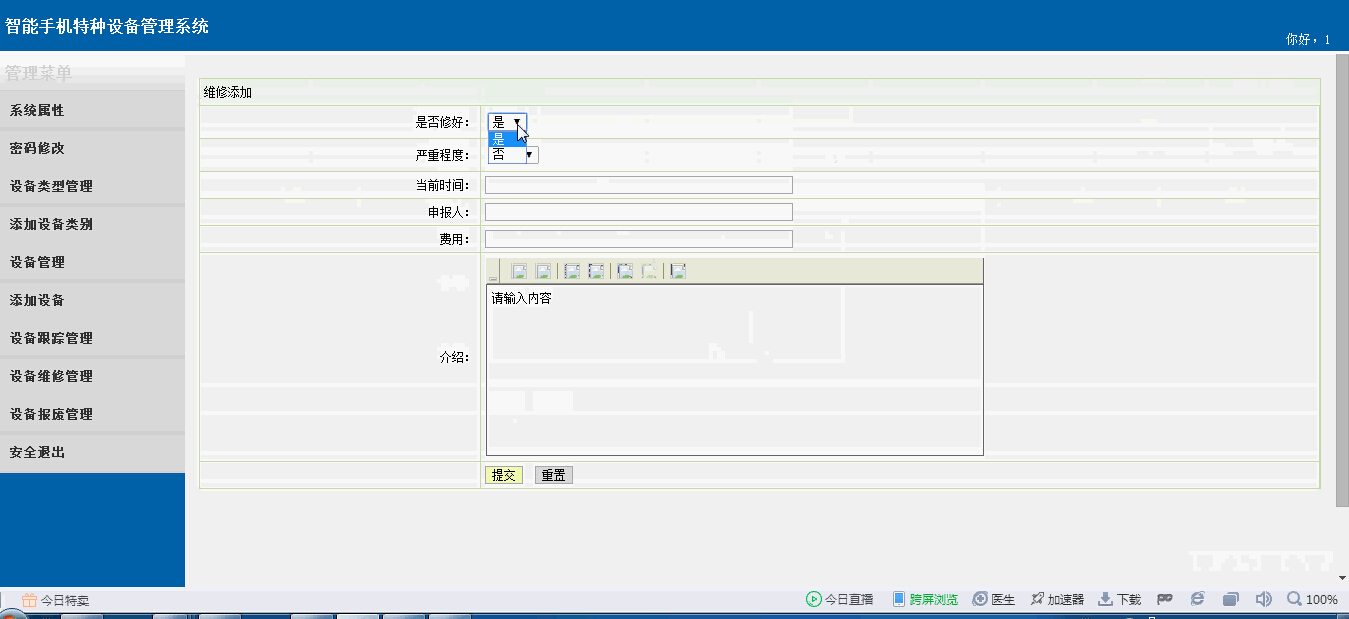Submit the form with 提交 button
This screenshot has height=619, width=1349.
click(504, 475)
